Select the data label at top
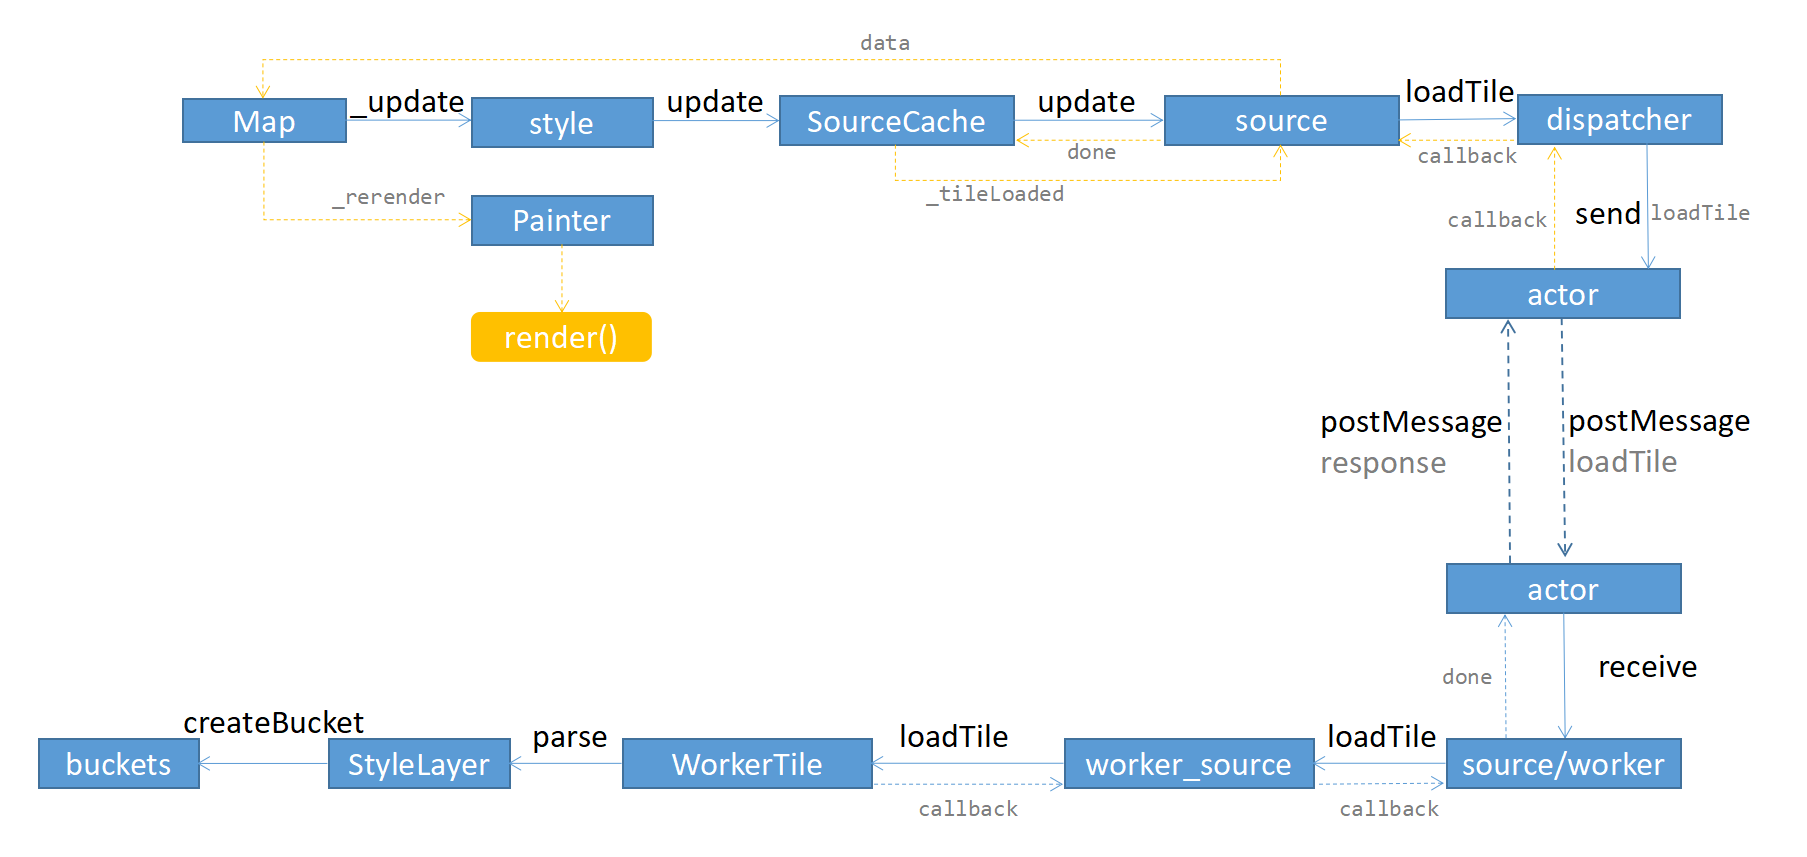Image resolution: width=1807 pixels, height=857 pixels. click(885, 43)
